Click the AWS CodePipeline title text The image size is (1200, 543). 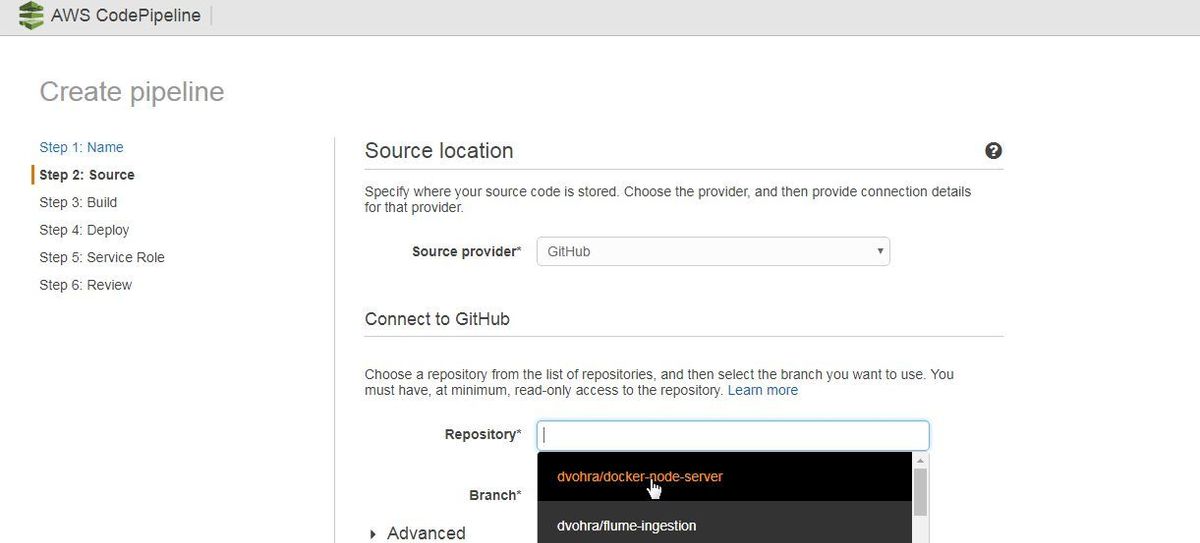(x=126, y=16)
